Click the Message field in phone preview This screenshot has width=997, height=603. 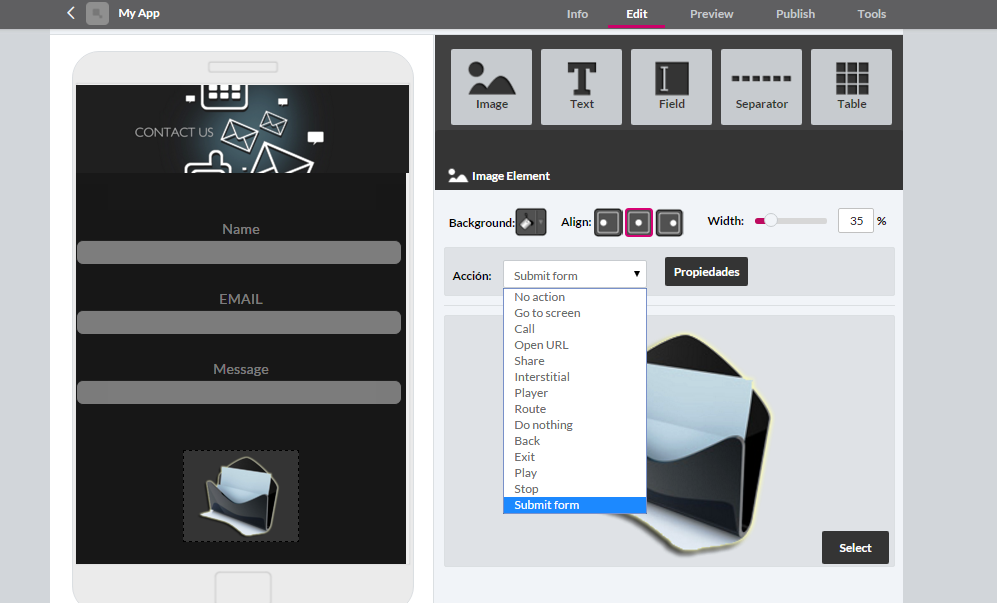[239, 392]
